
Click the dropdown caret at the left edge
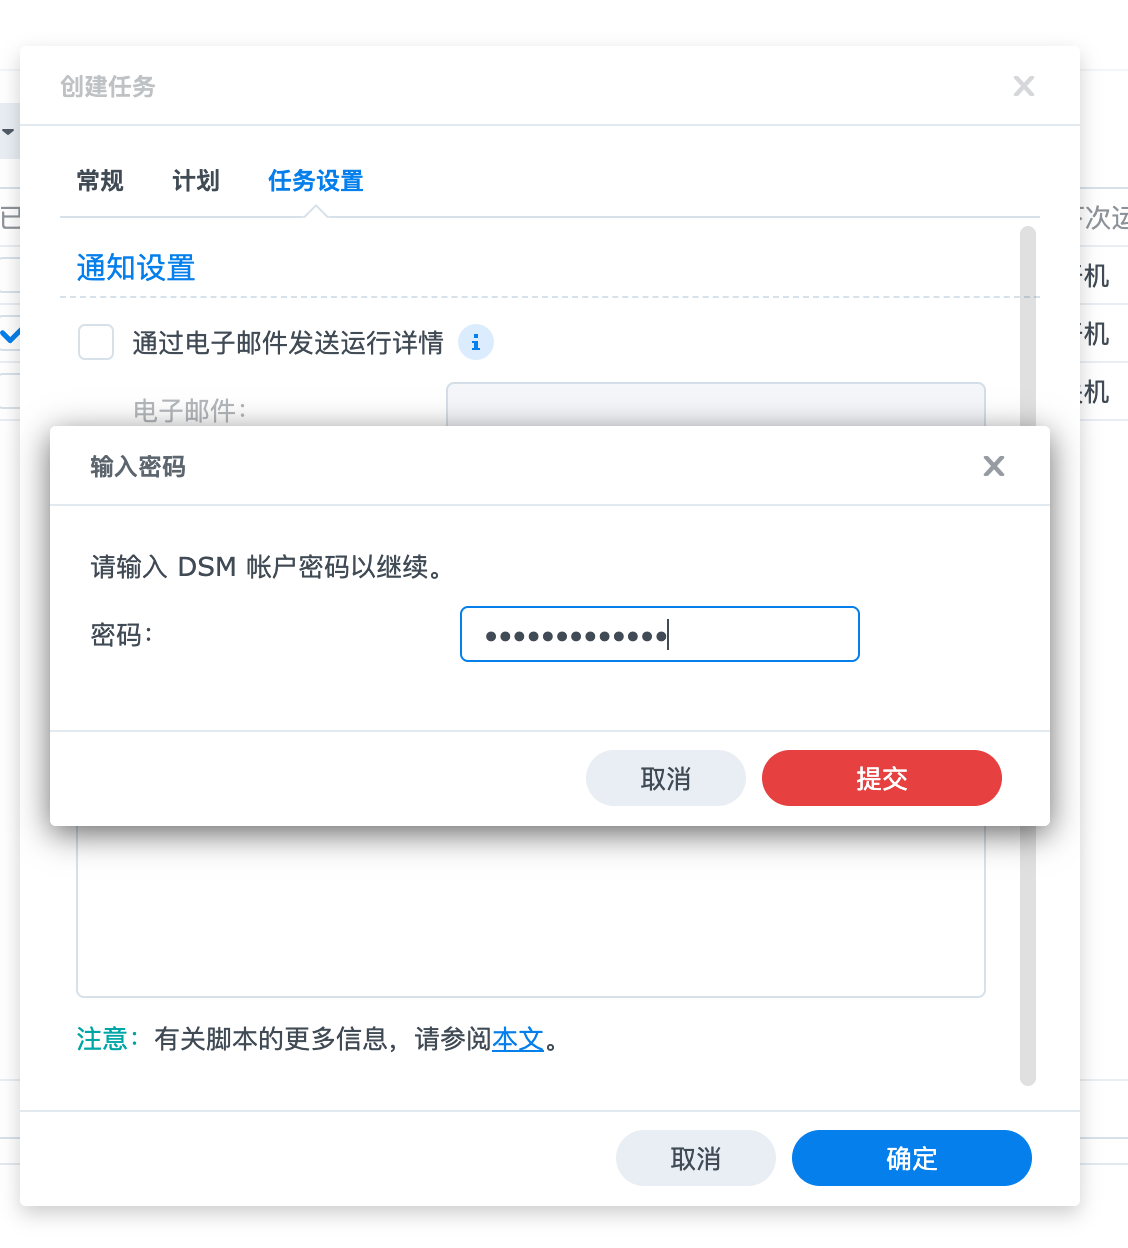coord(8,132)
